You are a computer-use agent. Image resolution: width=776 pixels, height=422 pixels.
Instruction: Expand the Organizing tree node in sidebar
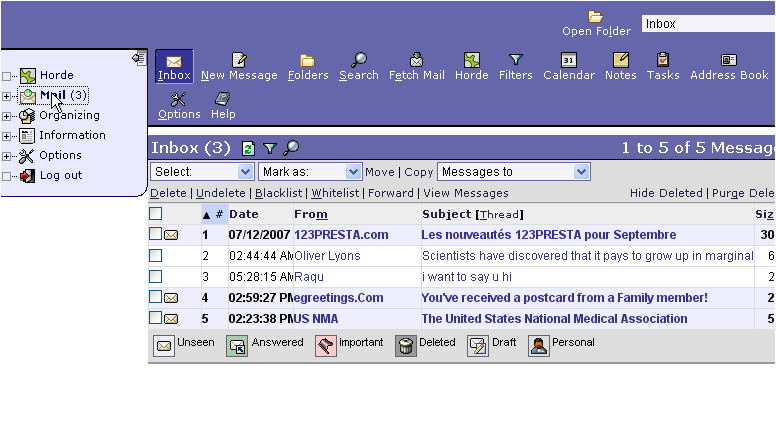click(x=7, y=116)
